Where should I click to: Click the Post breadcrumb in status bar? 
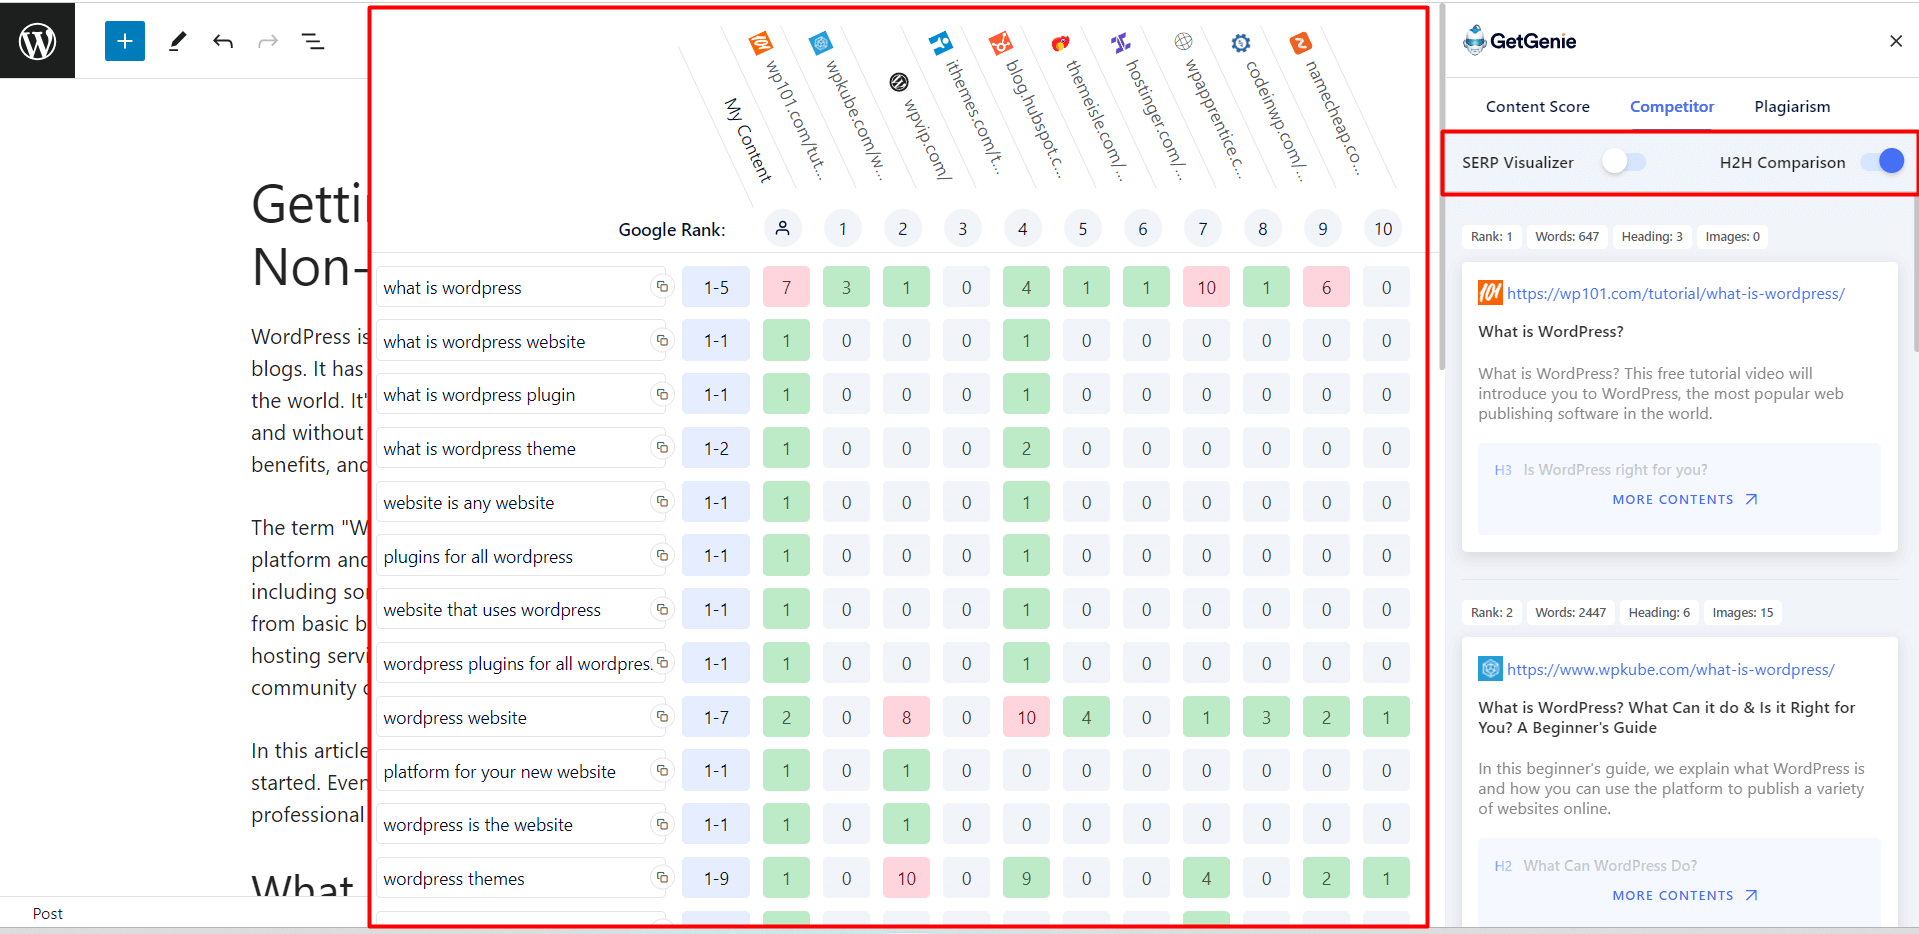tap(47, 913)
